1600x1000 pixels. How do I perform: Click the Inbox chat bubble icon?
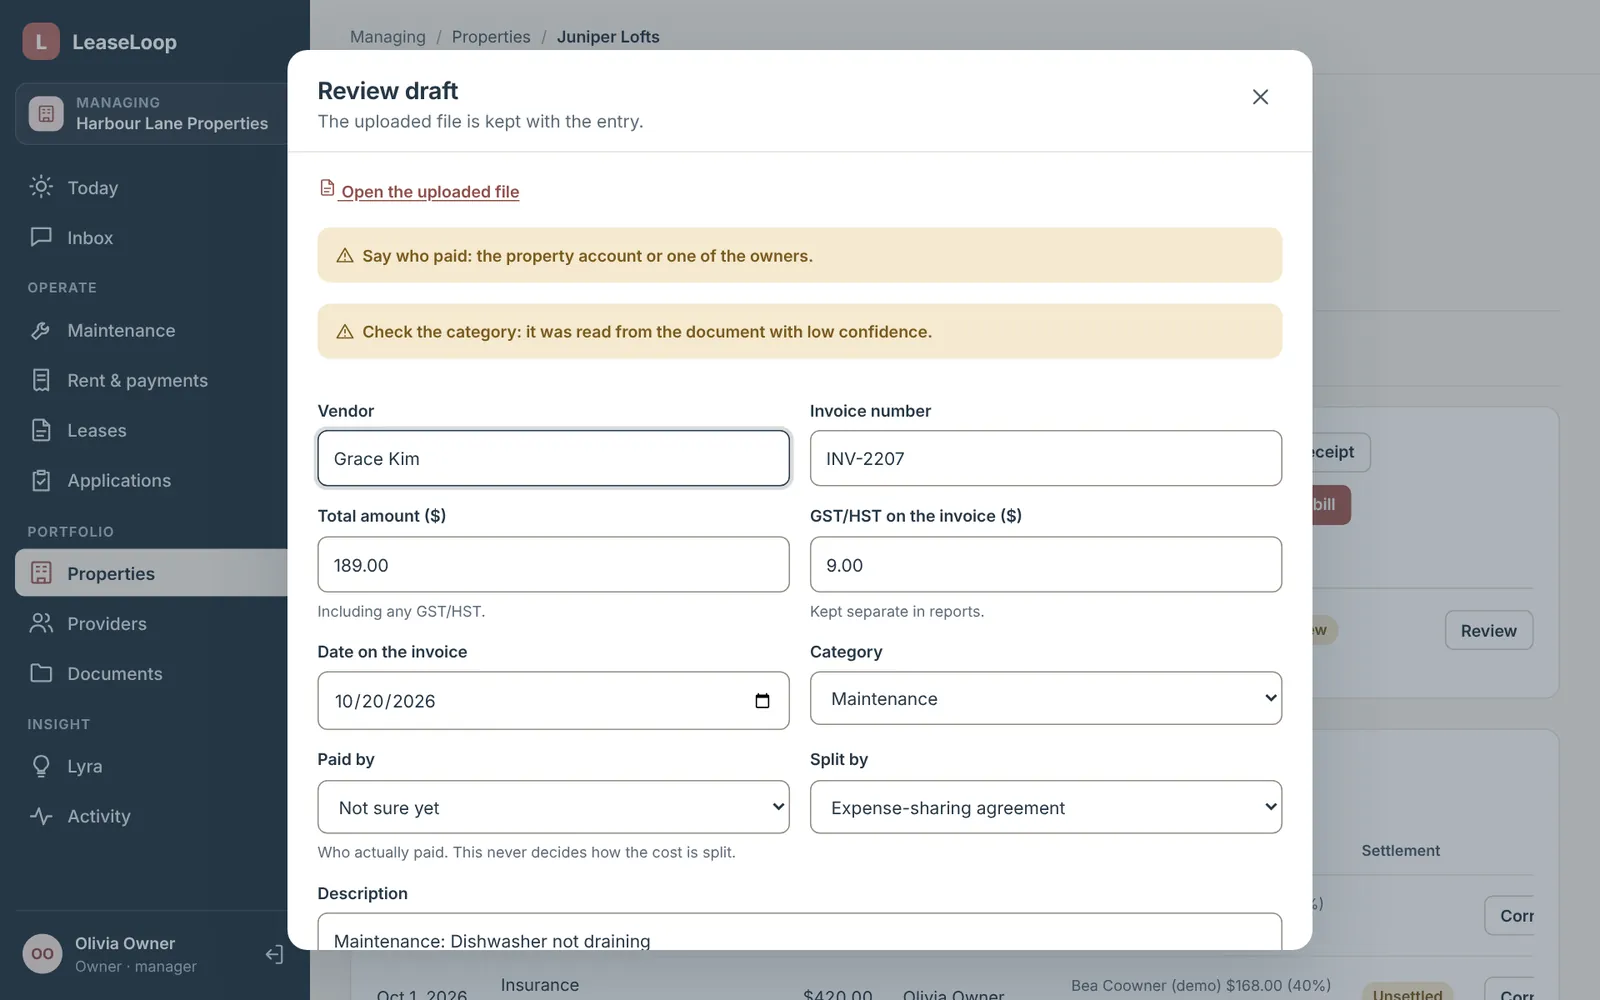(41, 237)
